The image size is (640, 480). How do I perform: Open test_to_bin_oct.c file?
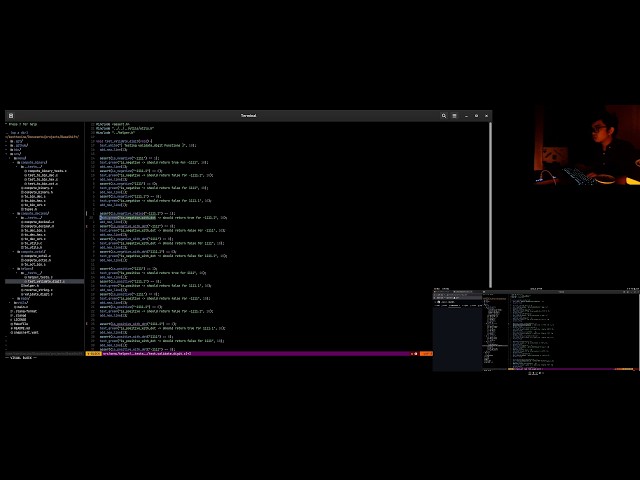click(x=41, y=184)
